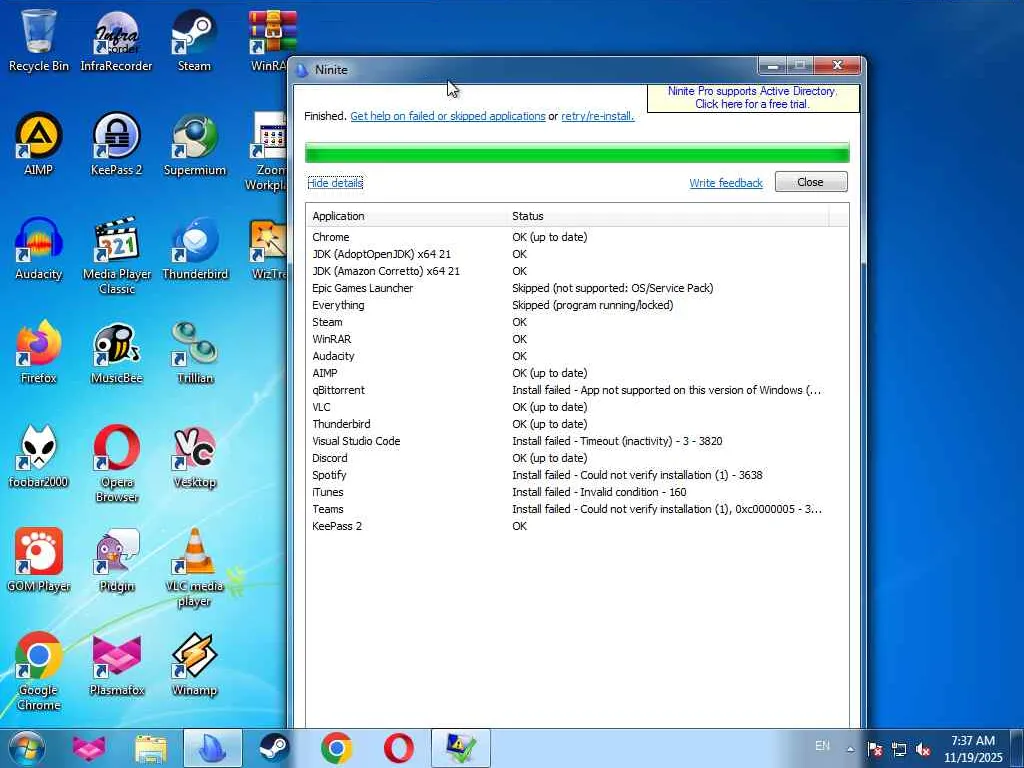Launch Steam from the desktop shortcut
Image resolution: width=1024 pixels, height=768 pixels.
194,40
